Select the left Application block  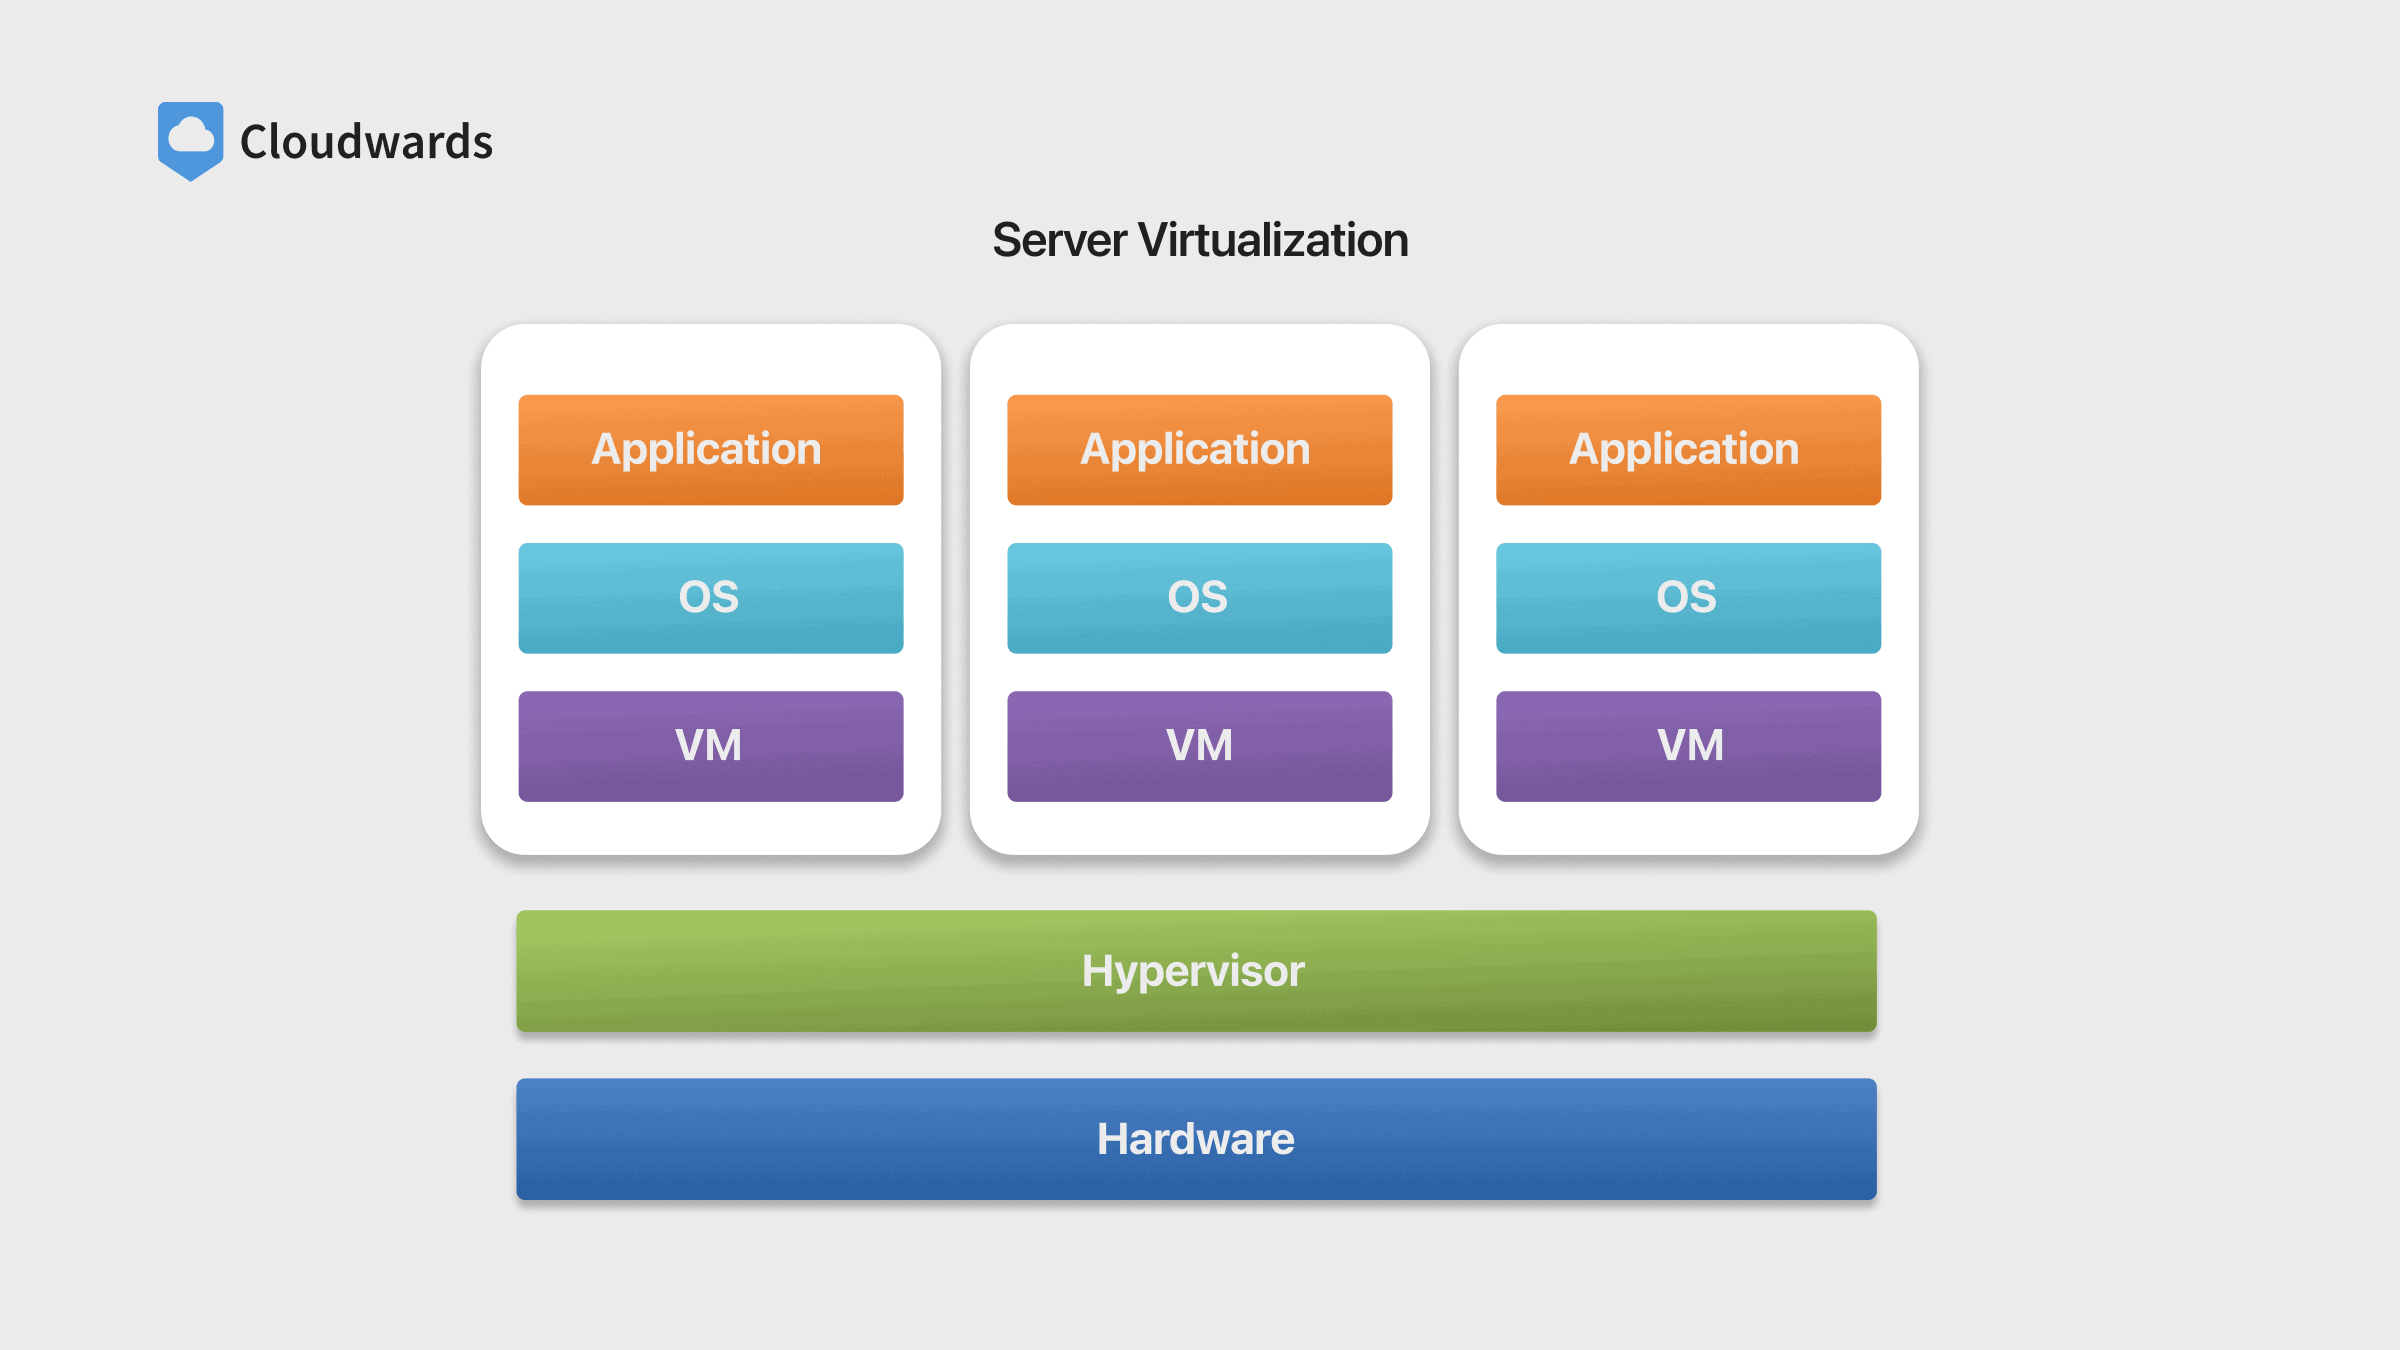(x=710, y=450)
